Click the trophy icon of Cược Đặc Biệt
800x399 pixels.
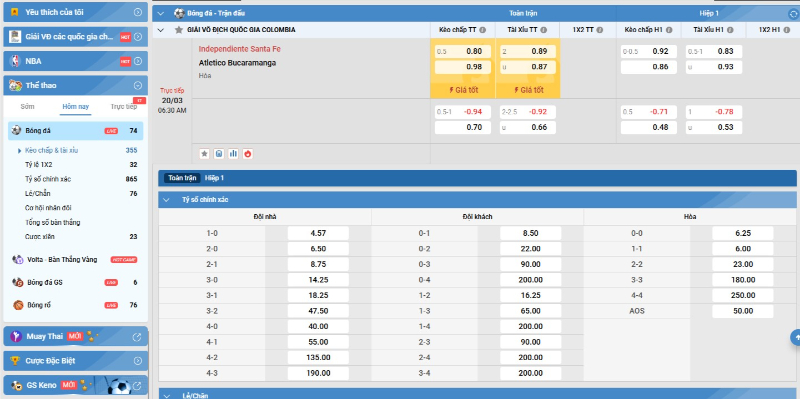[15, 361]
